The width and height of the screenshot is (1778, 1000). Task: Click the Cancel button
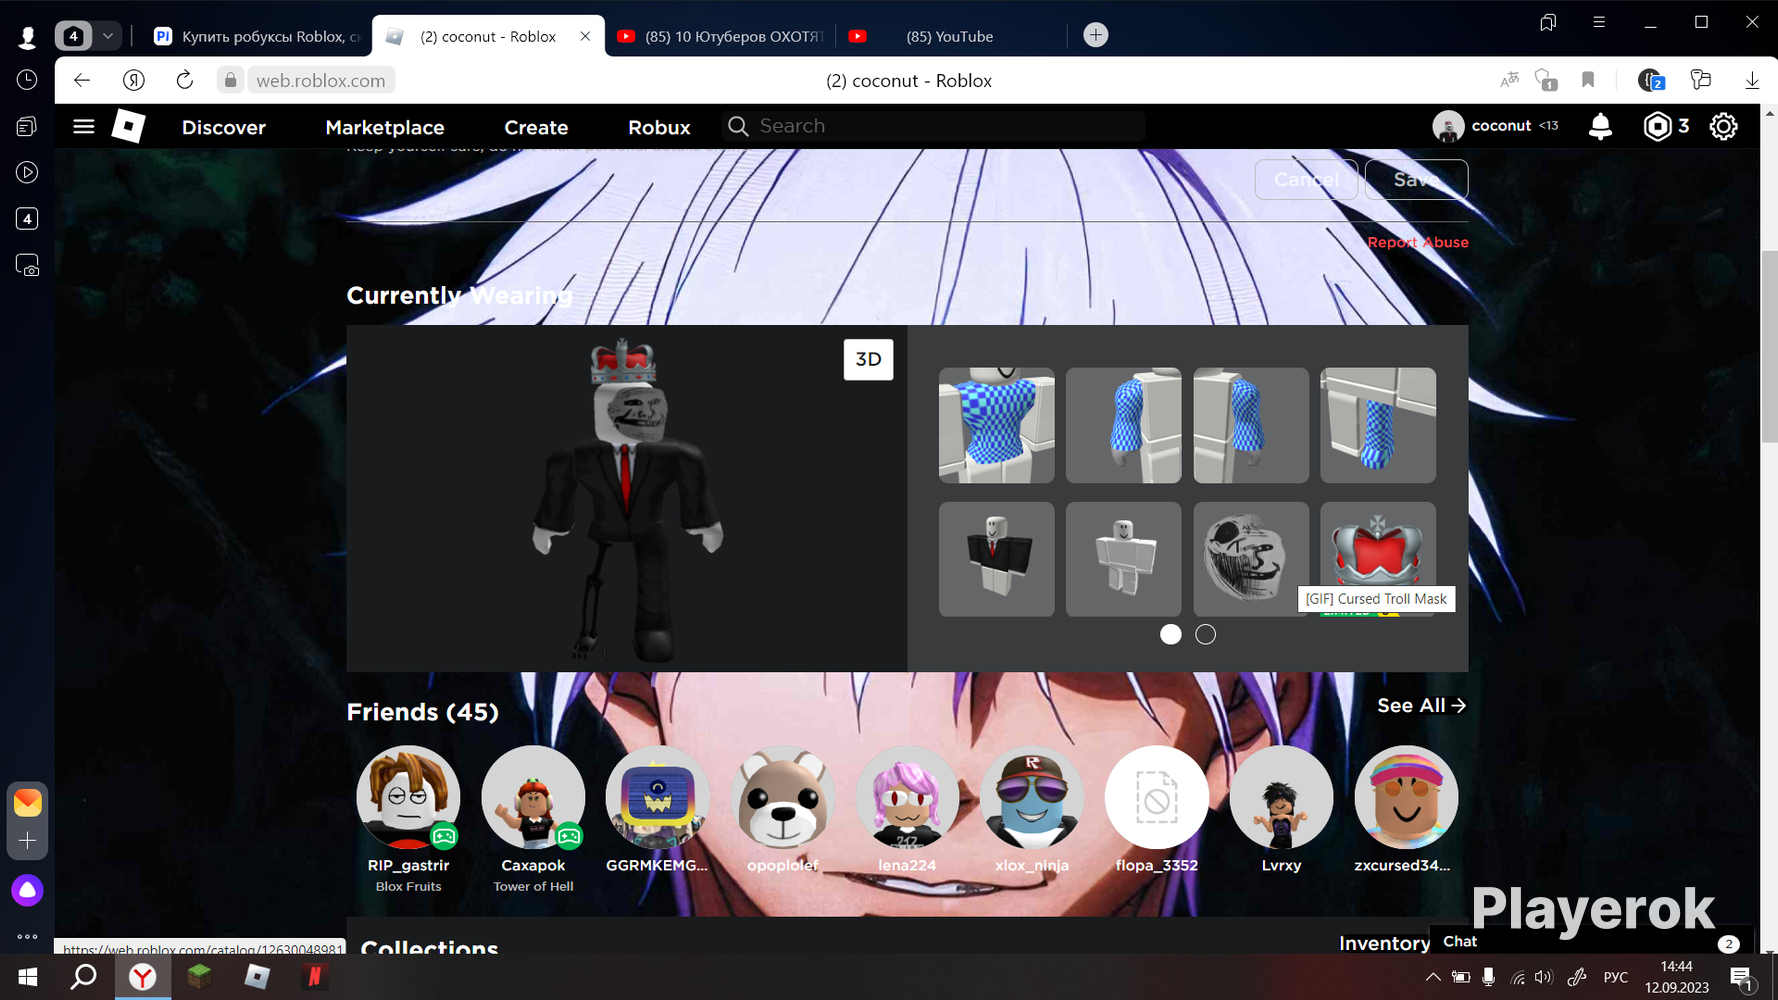coord(1306,179)
